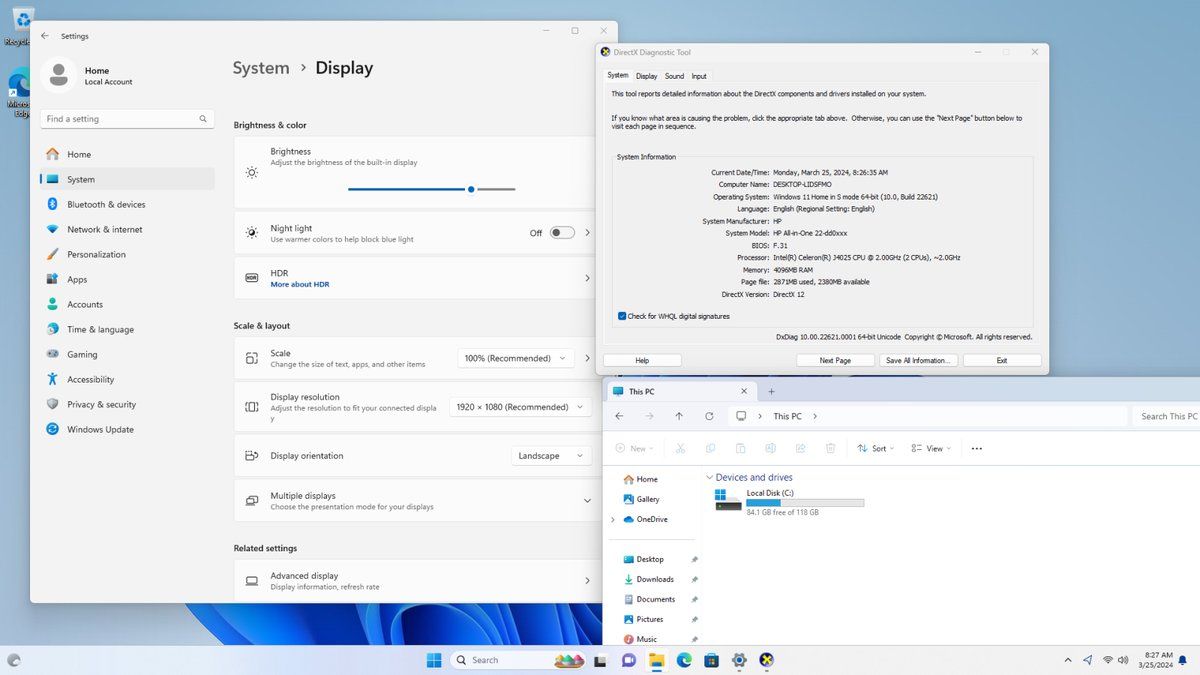Click the Cut icon in File Explorer toolbar
Image resolution: width=1200 pixels, height=675 pixels.
680,448
